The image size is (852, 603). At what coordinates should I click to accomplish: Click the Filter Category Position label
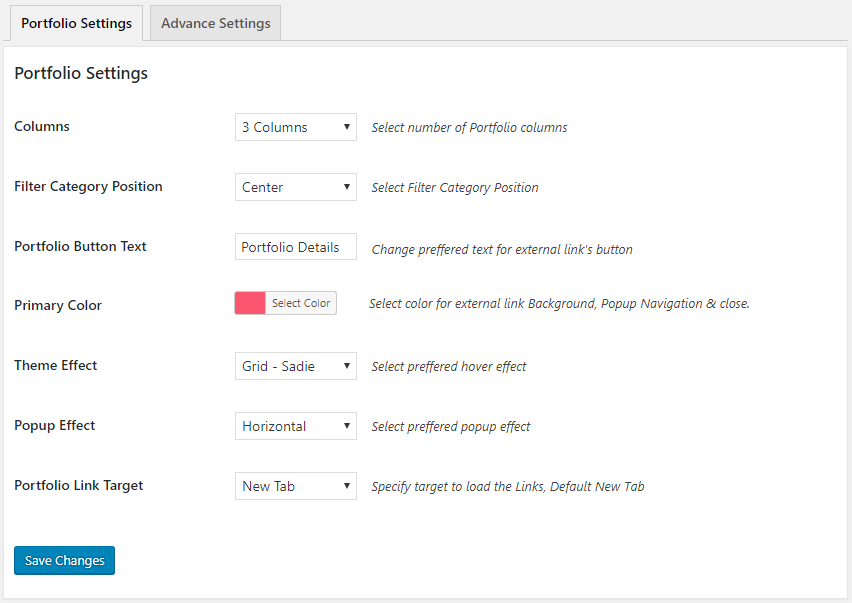pos(88,186)
